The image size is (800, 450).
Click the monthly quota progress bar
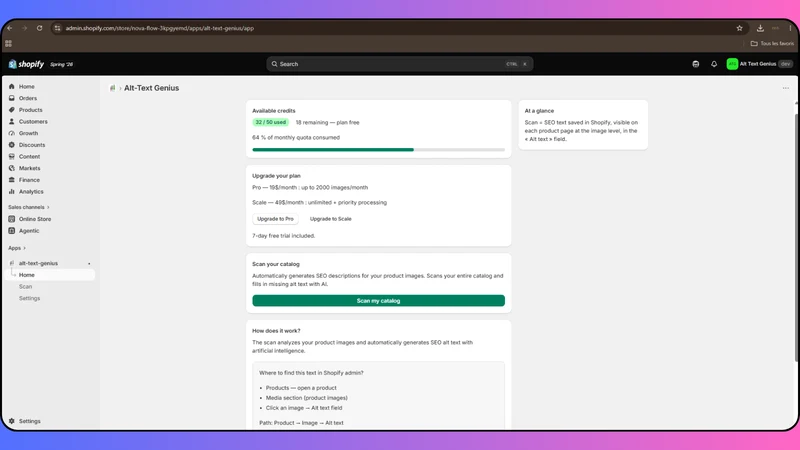click(x=378, y=149)
